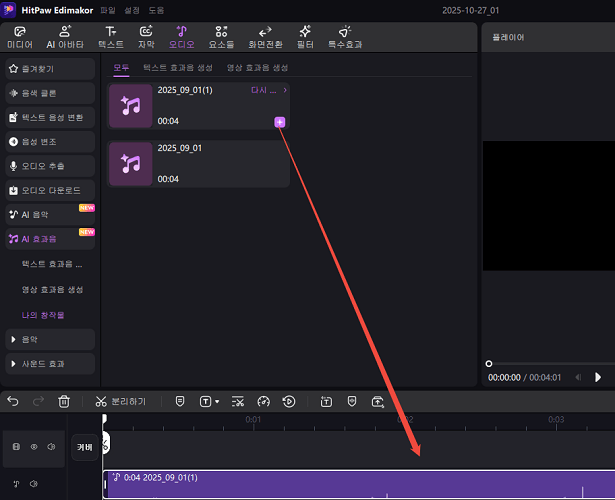Click the purple plus button on 2025_09_01(1)

(279, 122)
